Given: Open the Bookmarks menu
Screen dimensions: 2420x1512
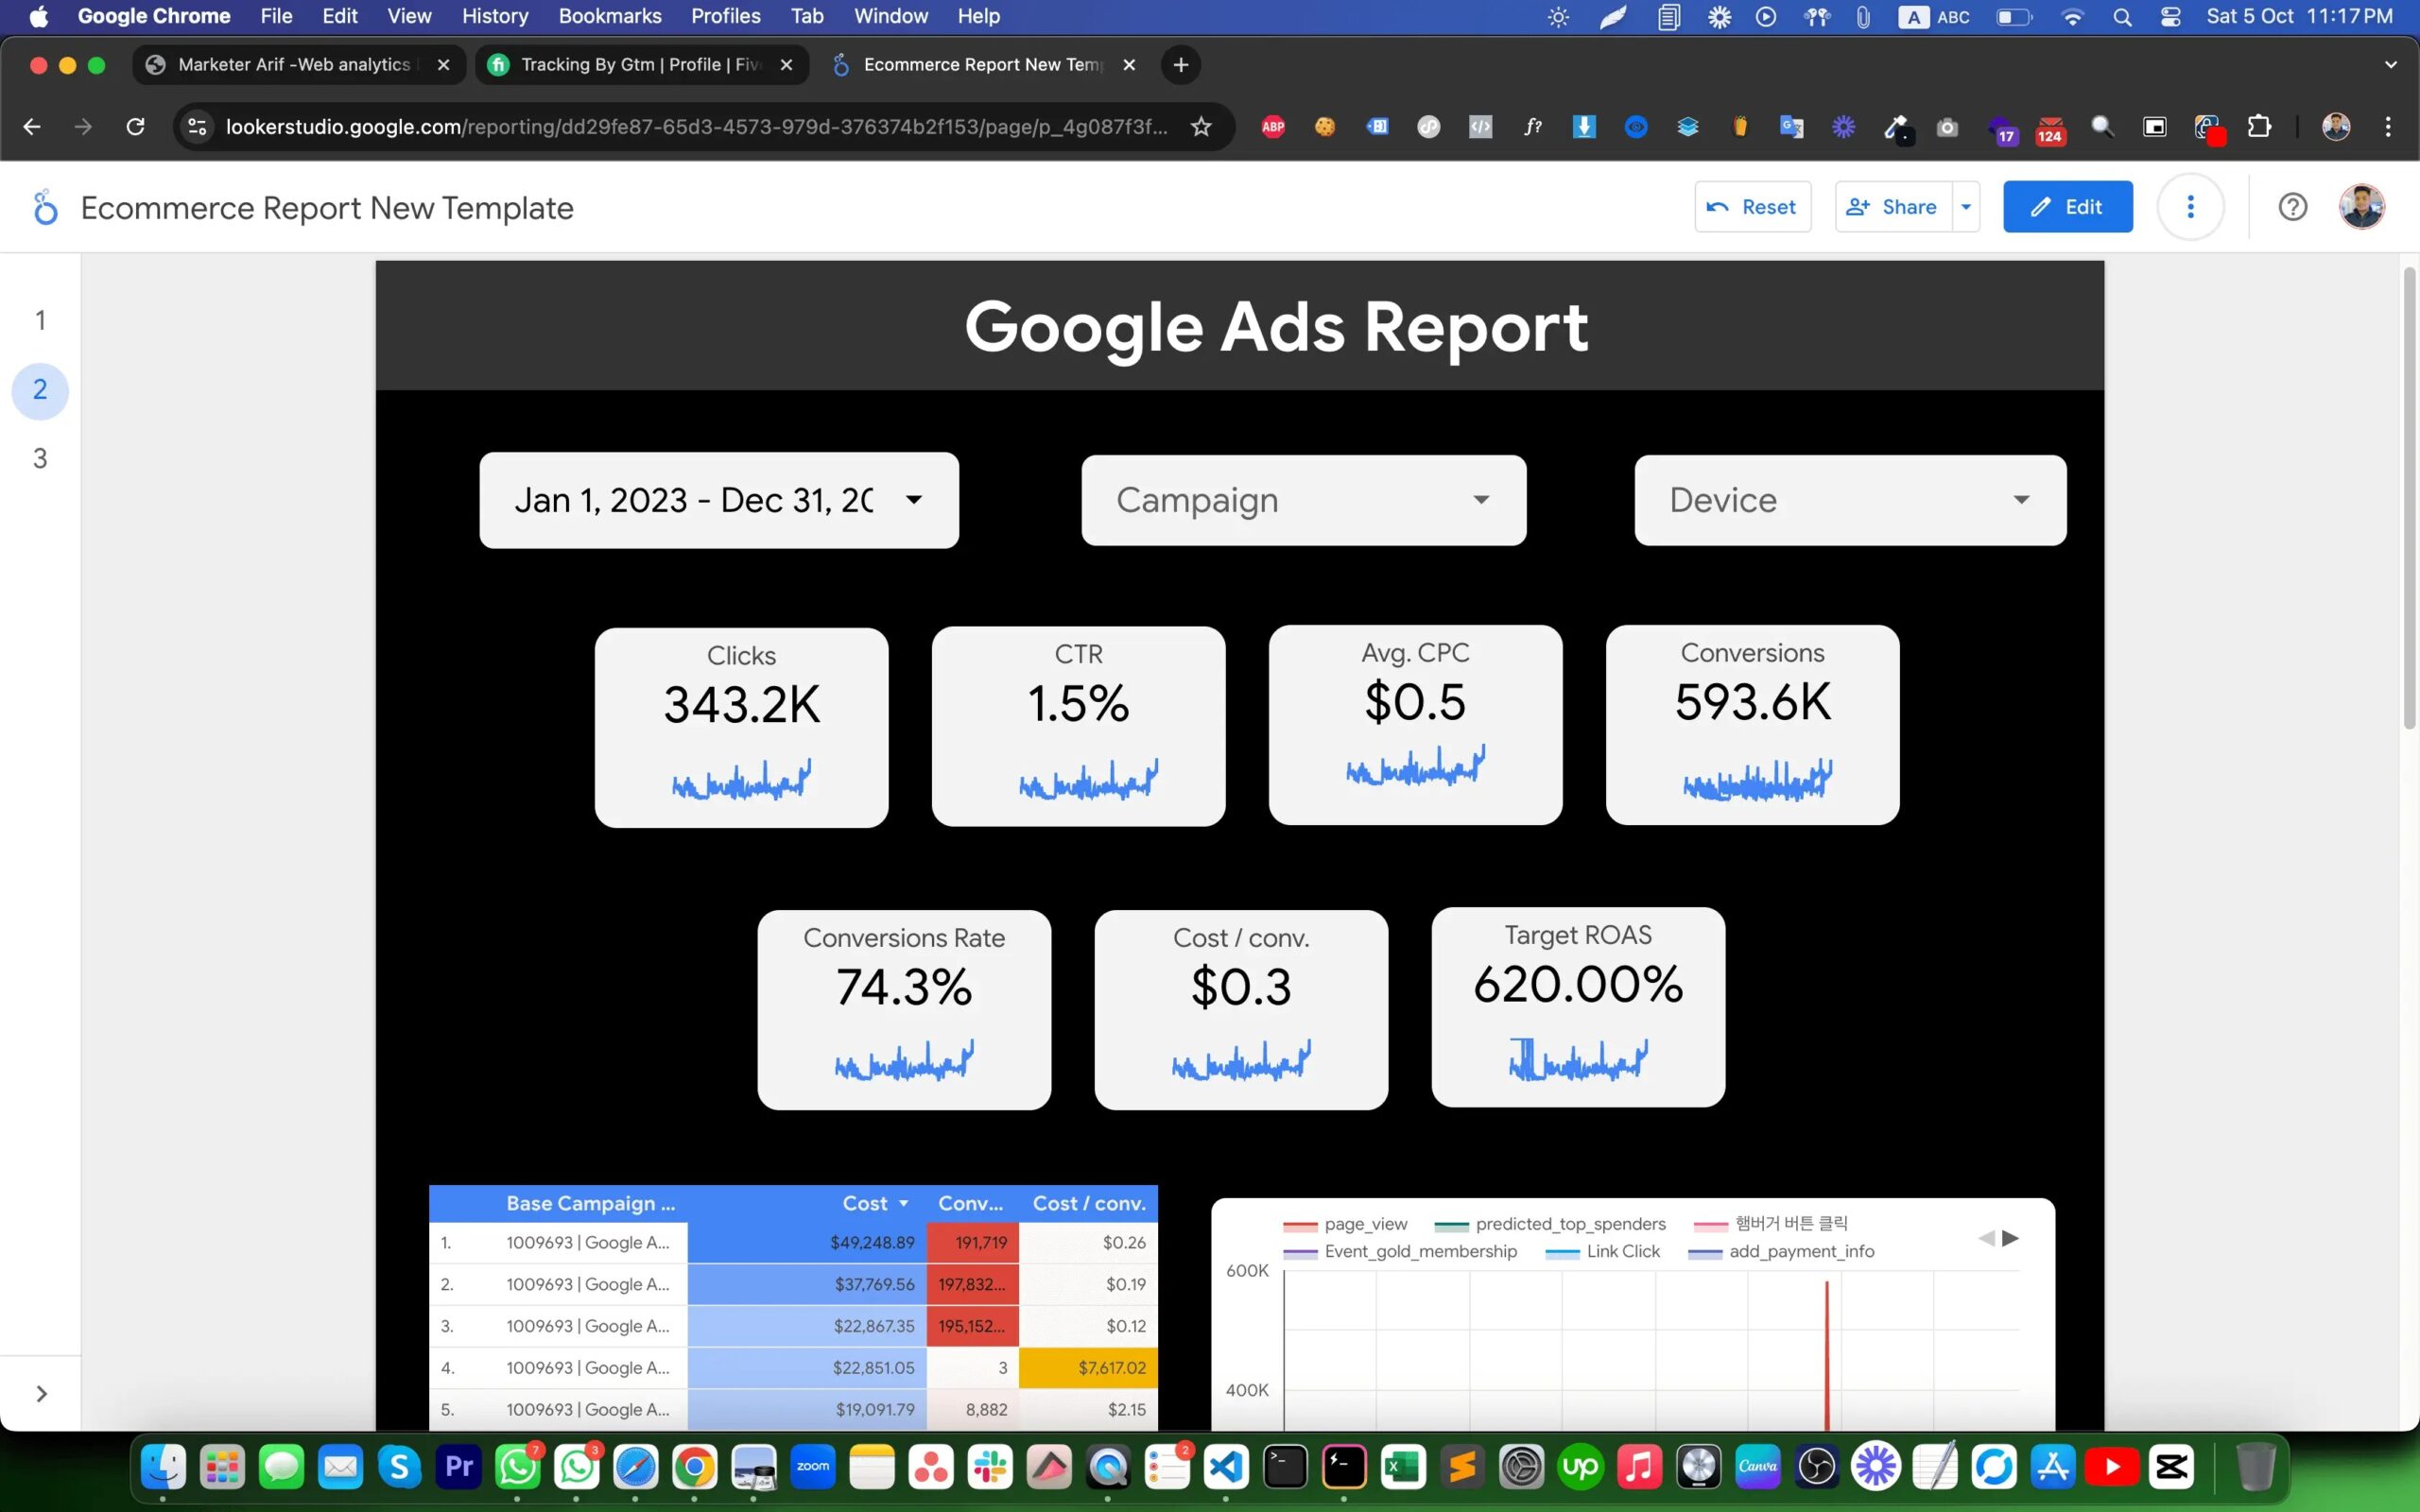Looking at the screenshot, I should pyautogui.click(x=610, y=16).
